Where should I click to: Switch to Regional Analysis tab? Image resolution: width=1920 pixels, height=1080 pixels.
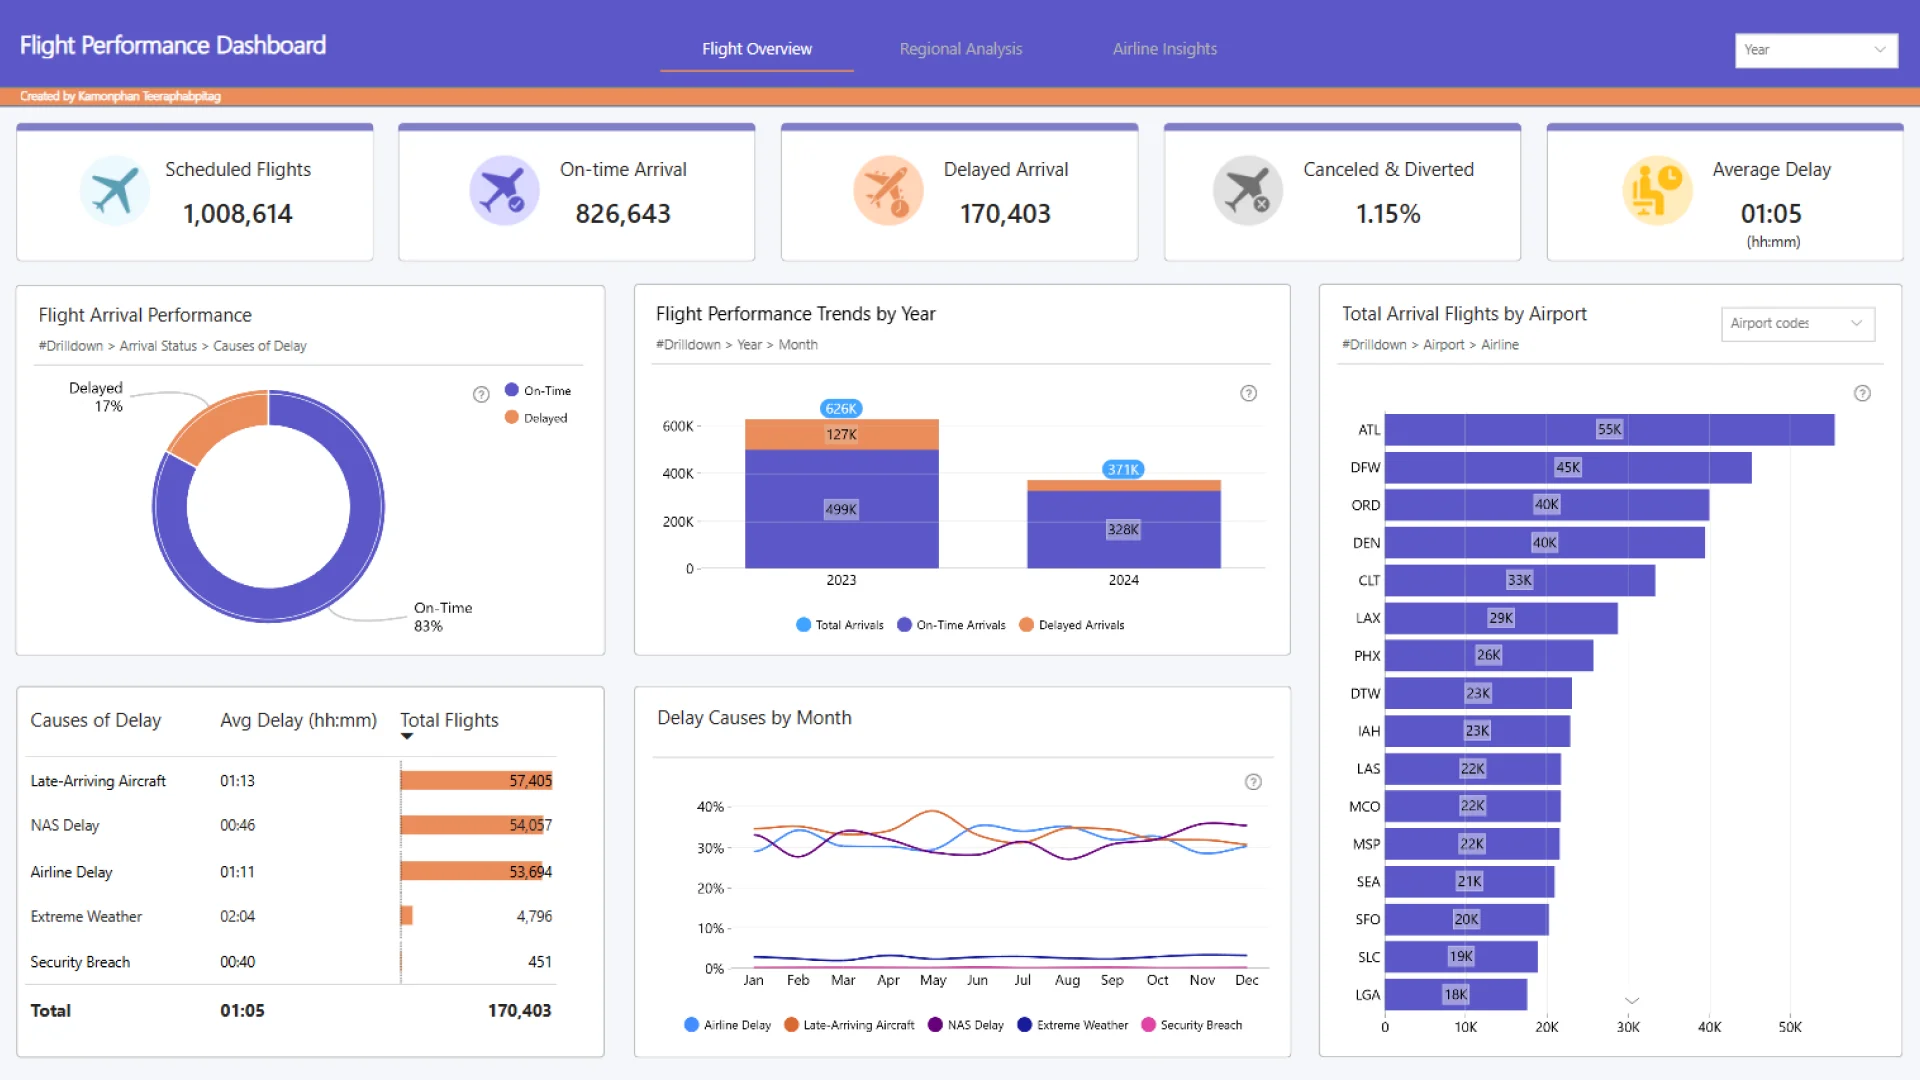pyautogui.click(x=961, y=49)
